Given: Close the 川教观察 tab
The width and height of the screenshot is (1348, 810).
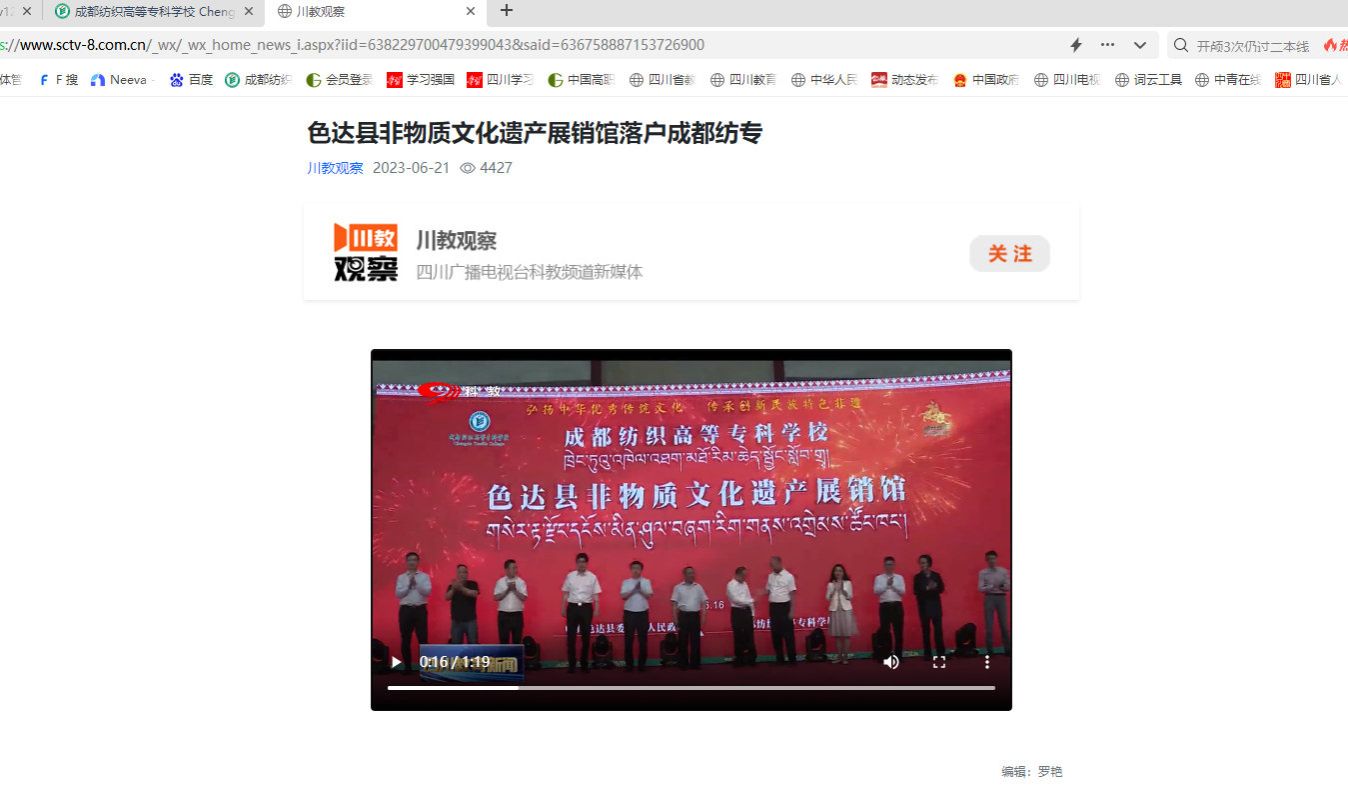Looking at the screenshot, I should 471,11.
